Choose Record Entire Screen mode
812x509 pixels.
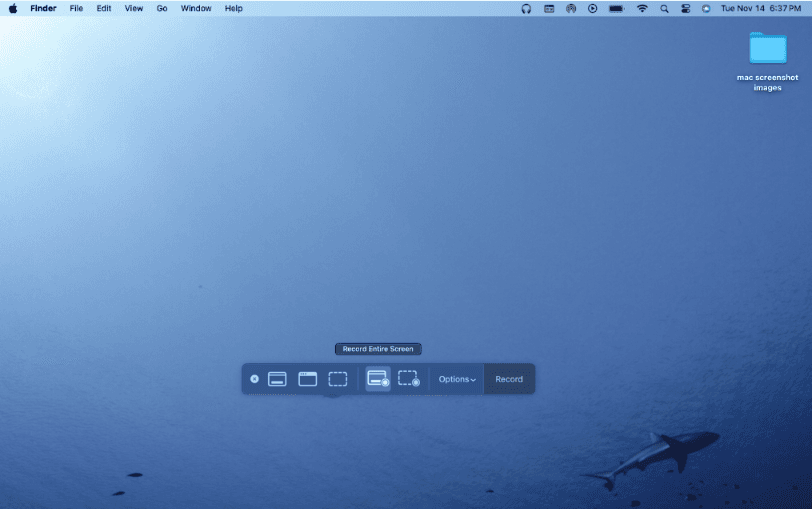click(x=377, y=379)
